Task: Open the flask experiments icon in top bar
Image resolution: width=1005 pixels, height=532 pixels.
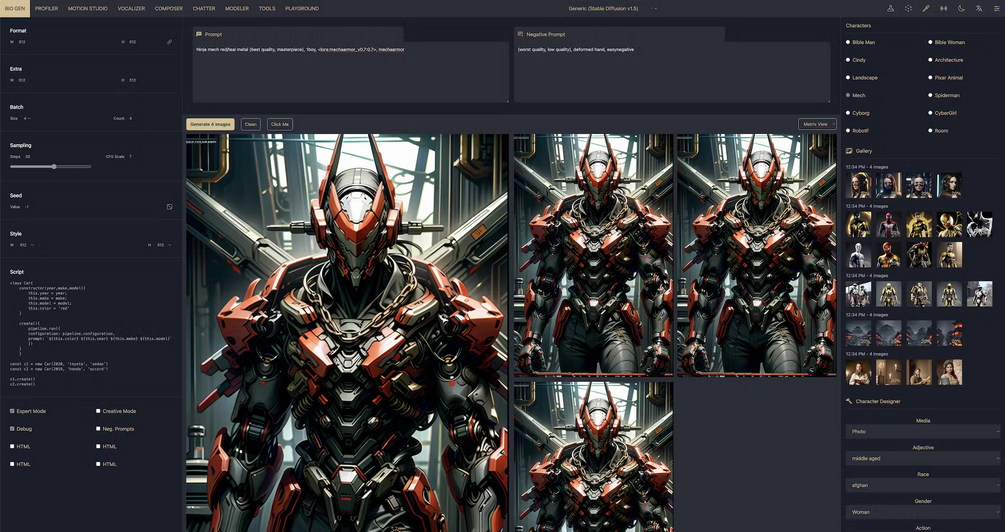Action: [891, 8]
